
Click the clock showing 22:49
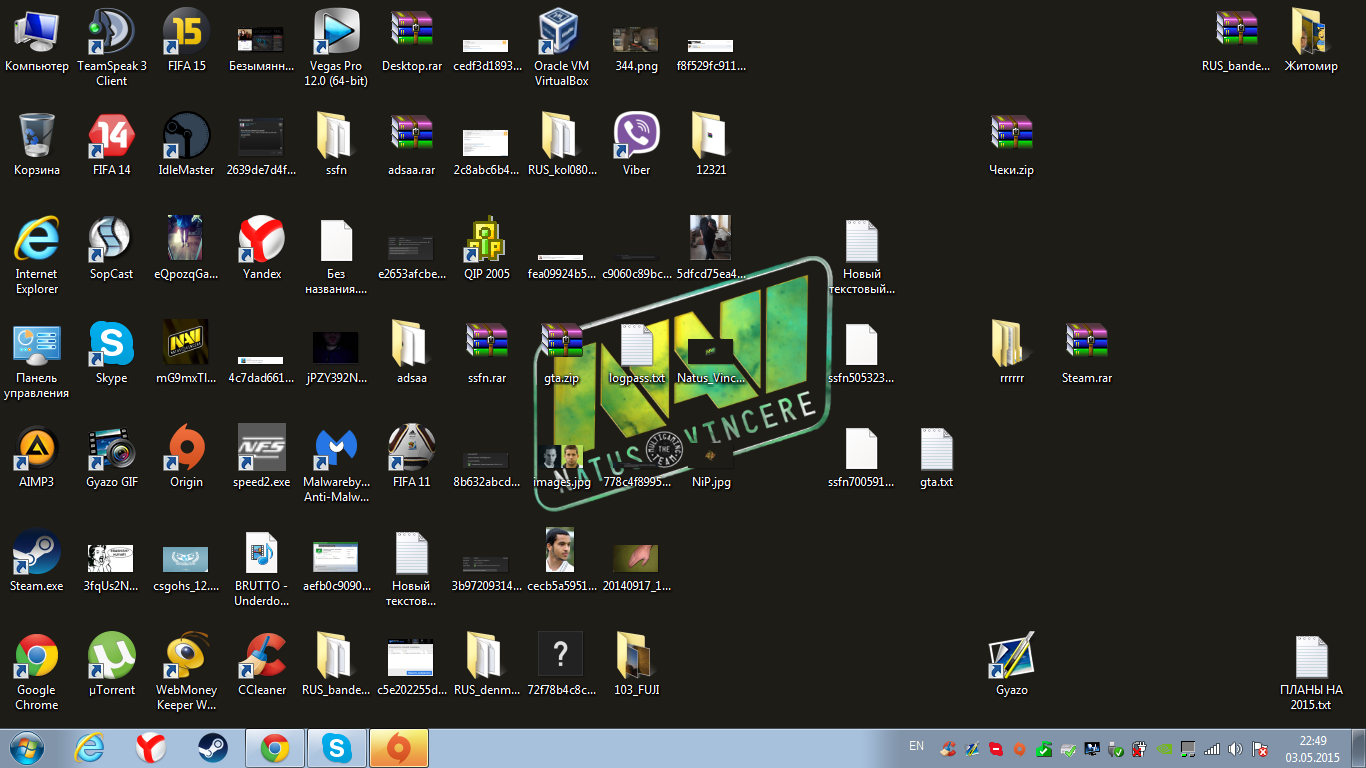pos(1312,748)
